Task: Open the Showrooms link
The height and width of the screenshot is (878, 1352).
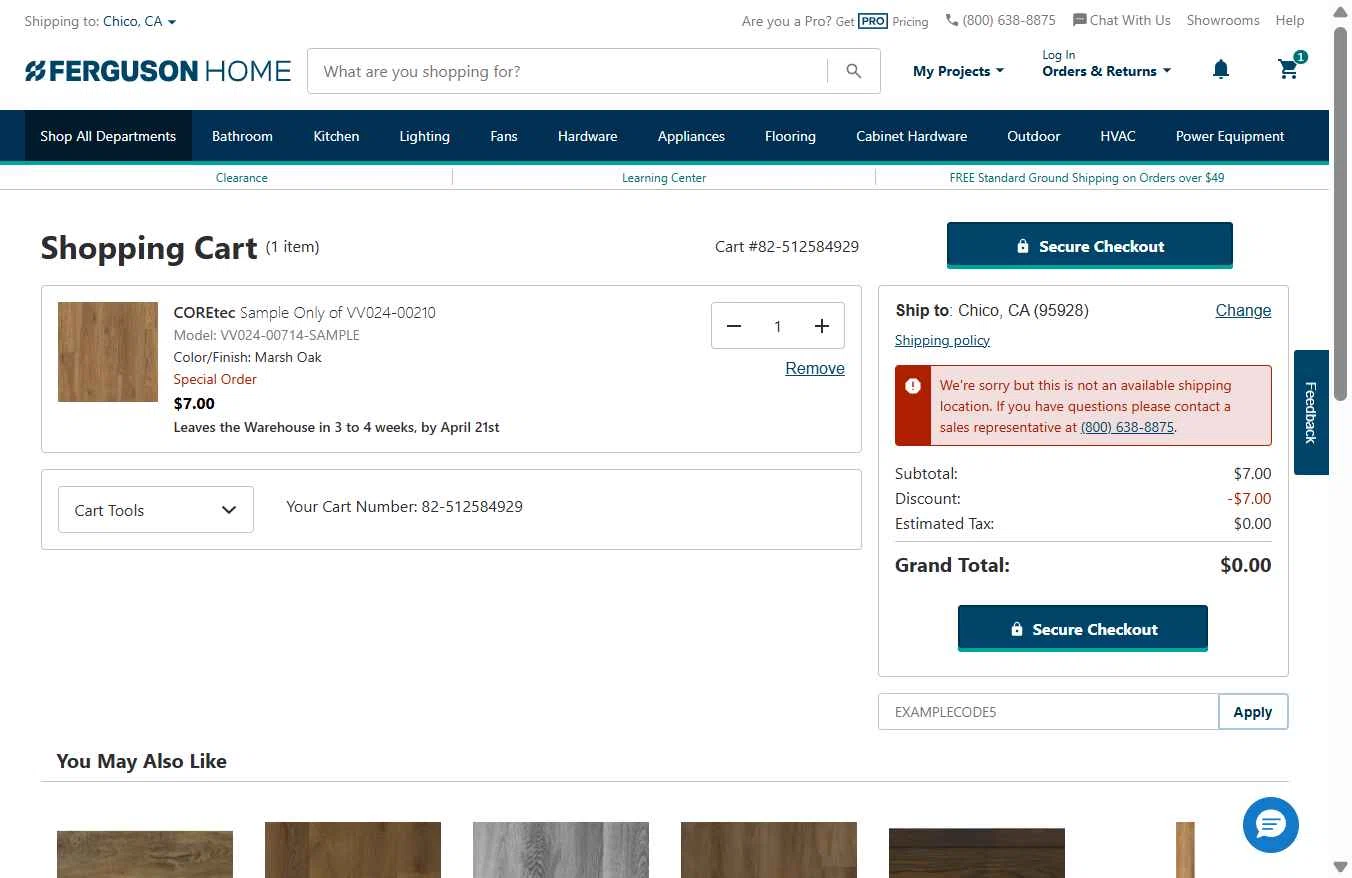Action: coord(1222,20)
